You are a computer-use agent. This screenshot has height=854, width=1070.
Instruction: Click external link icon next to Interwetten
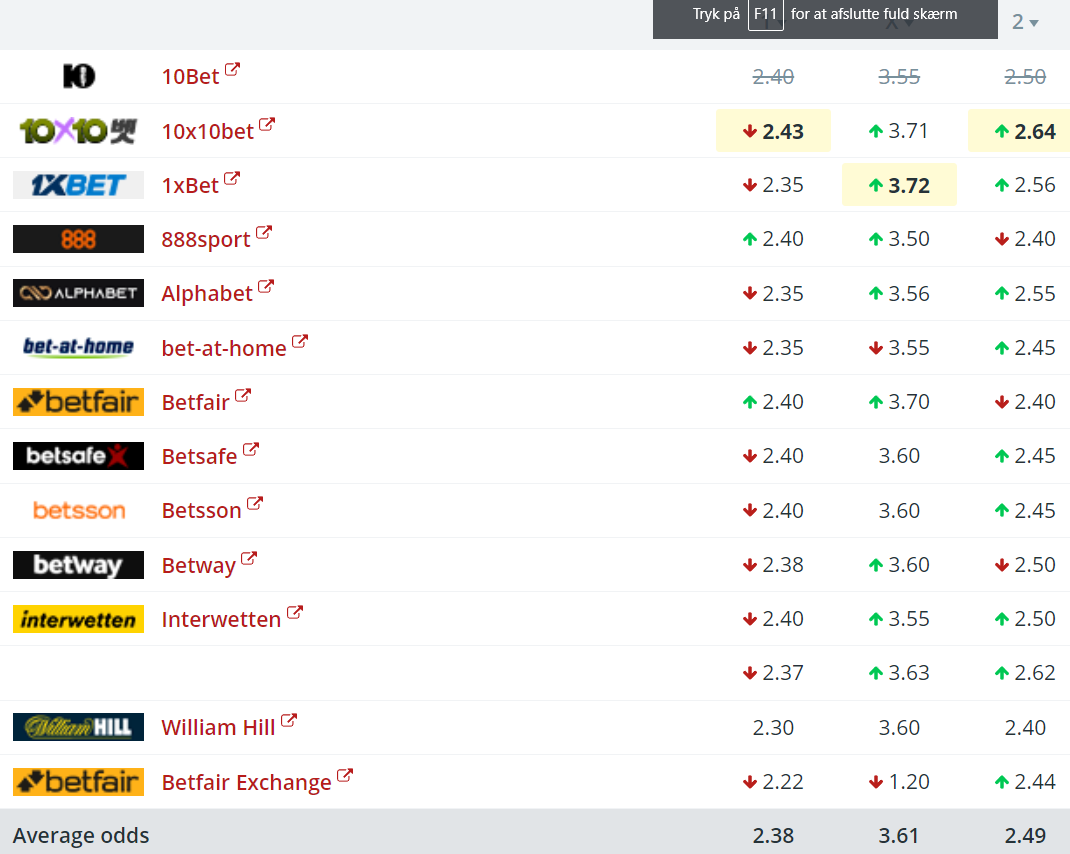(294, 612)
